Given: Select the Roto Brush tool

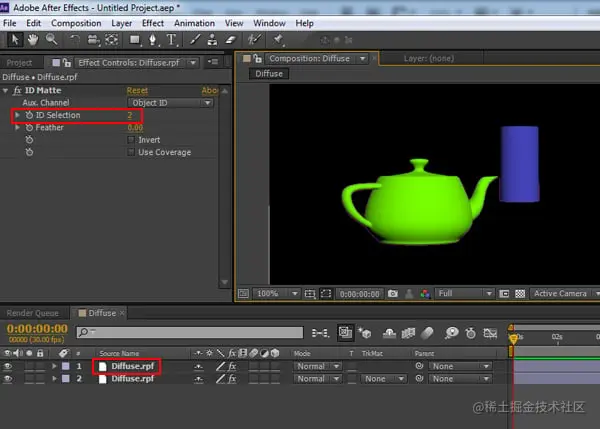Looking at the screenshot, I should pyautogui.click(x=254, y=39).
